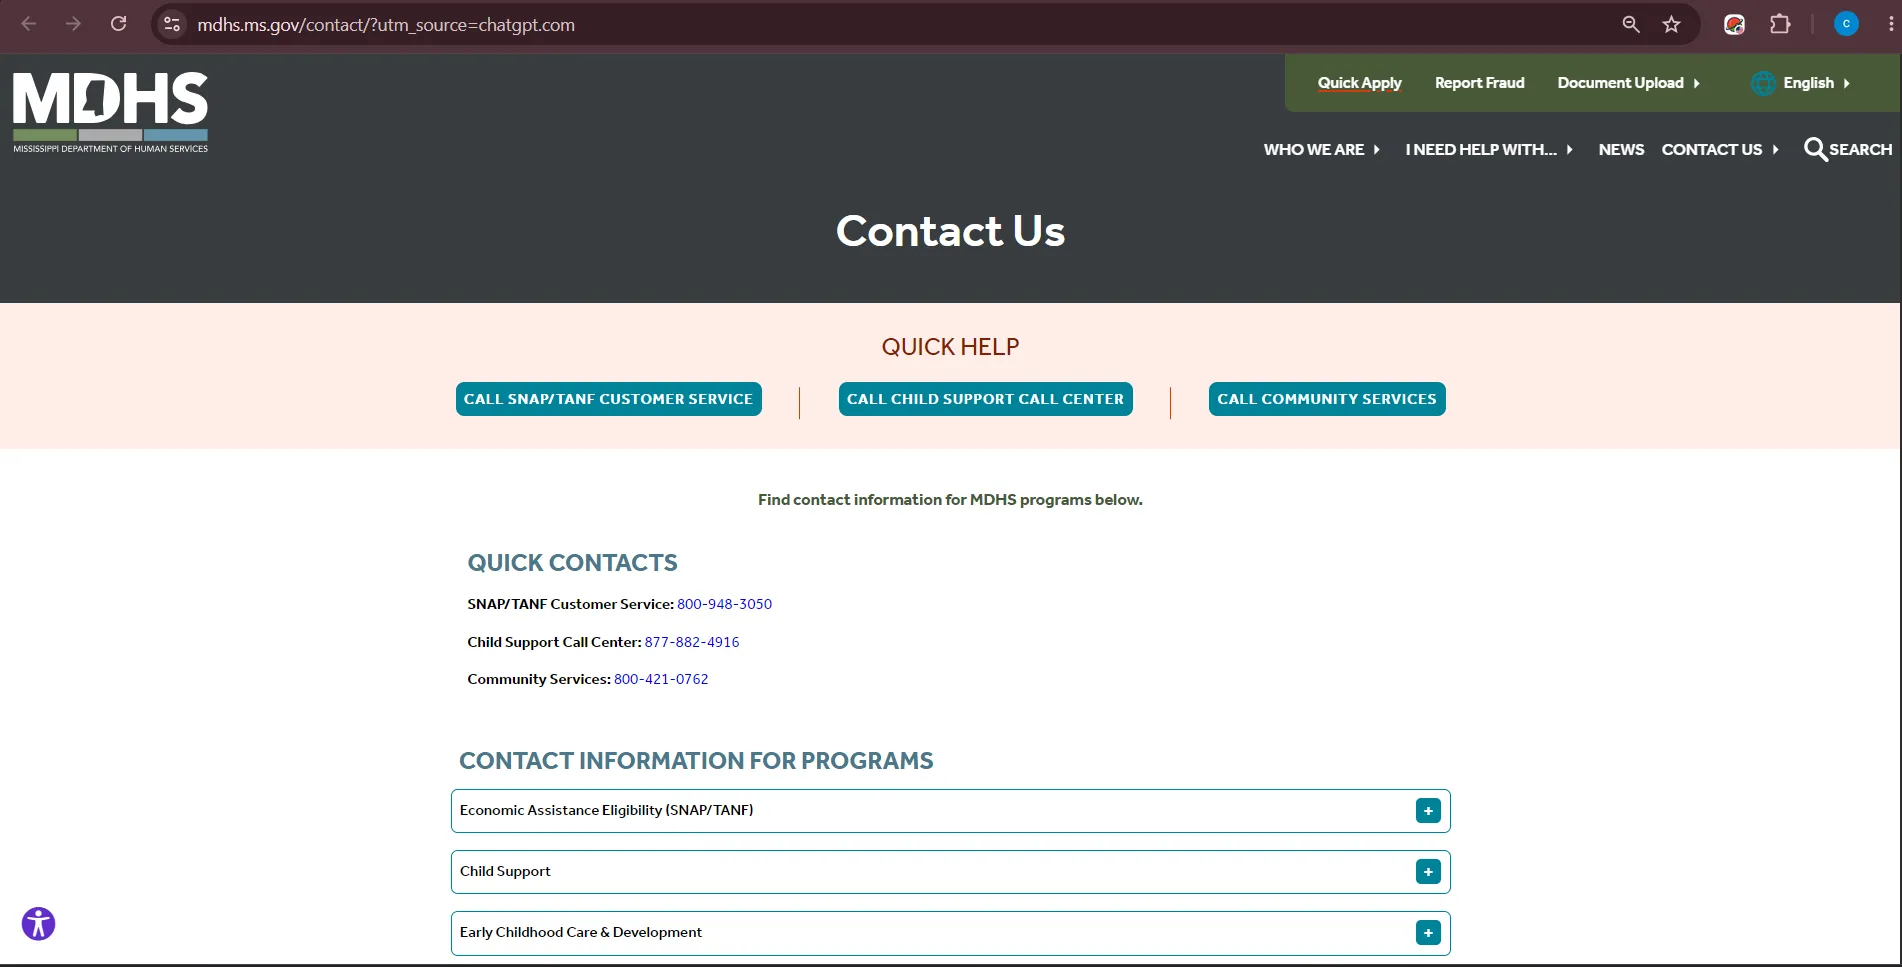The image size is (1902, 967).
Task: Expand the Child Support accordion plus icon
Action: [x=1428, y=872]
